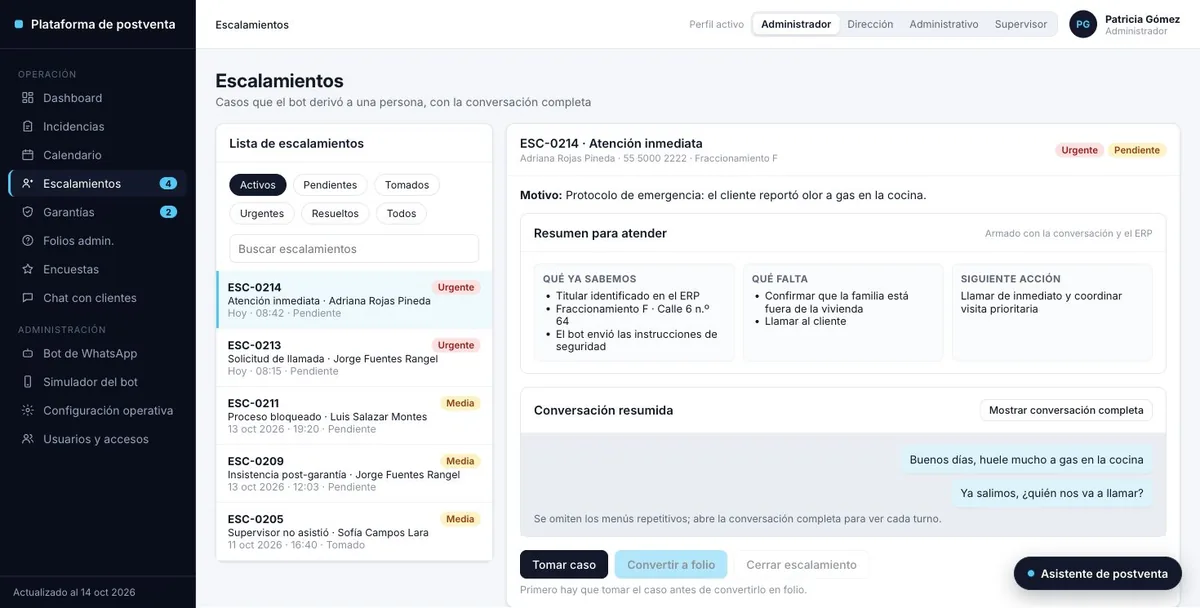Viewport: 1200px width, 608px height.
Task: Select escalation ESC-0213 Solicitud de llamada
Action: (x=354, y=358)
